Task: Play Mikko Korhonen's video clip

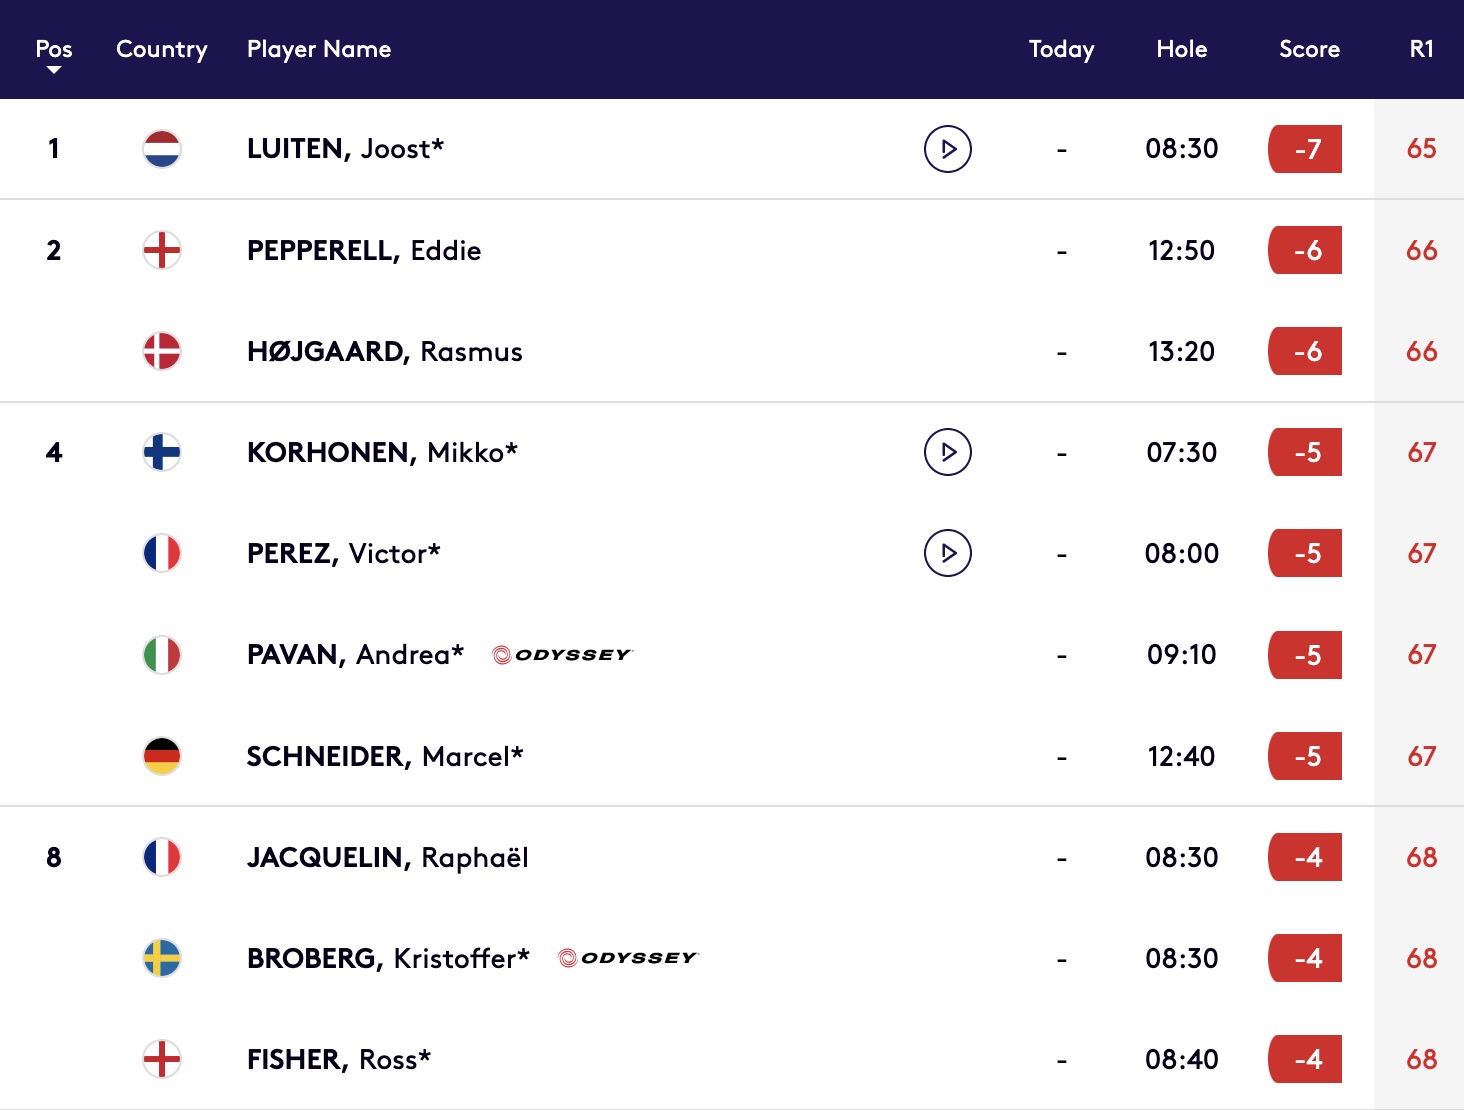Action: pos(948,452)
